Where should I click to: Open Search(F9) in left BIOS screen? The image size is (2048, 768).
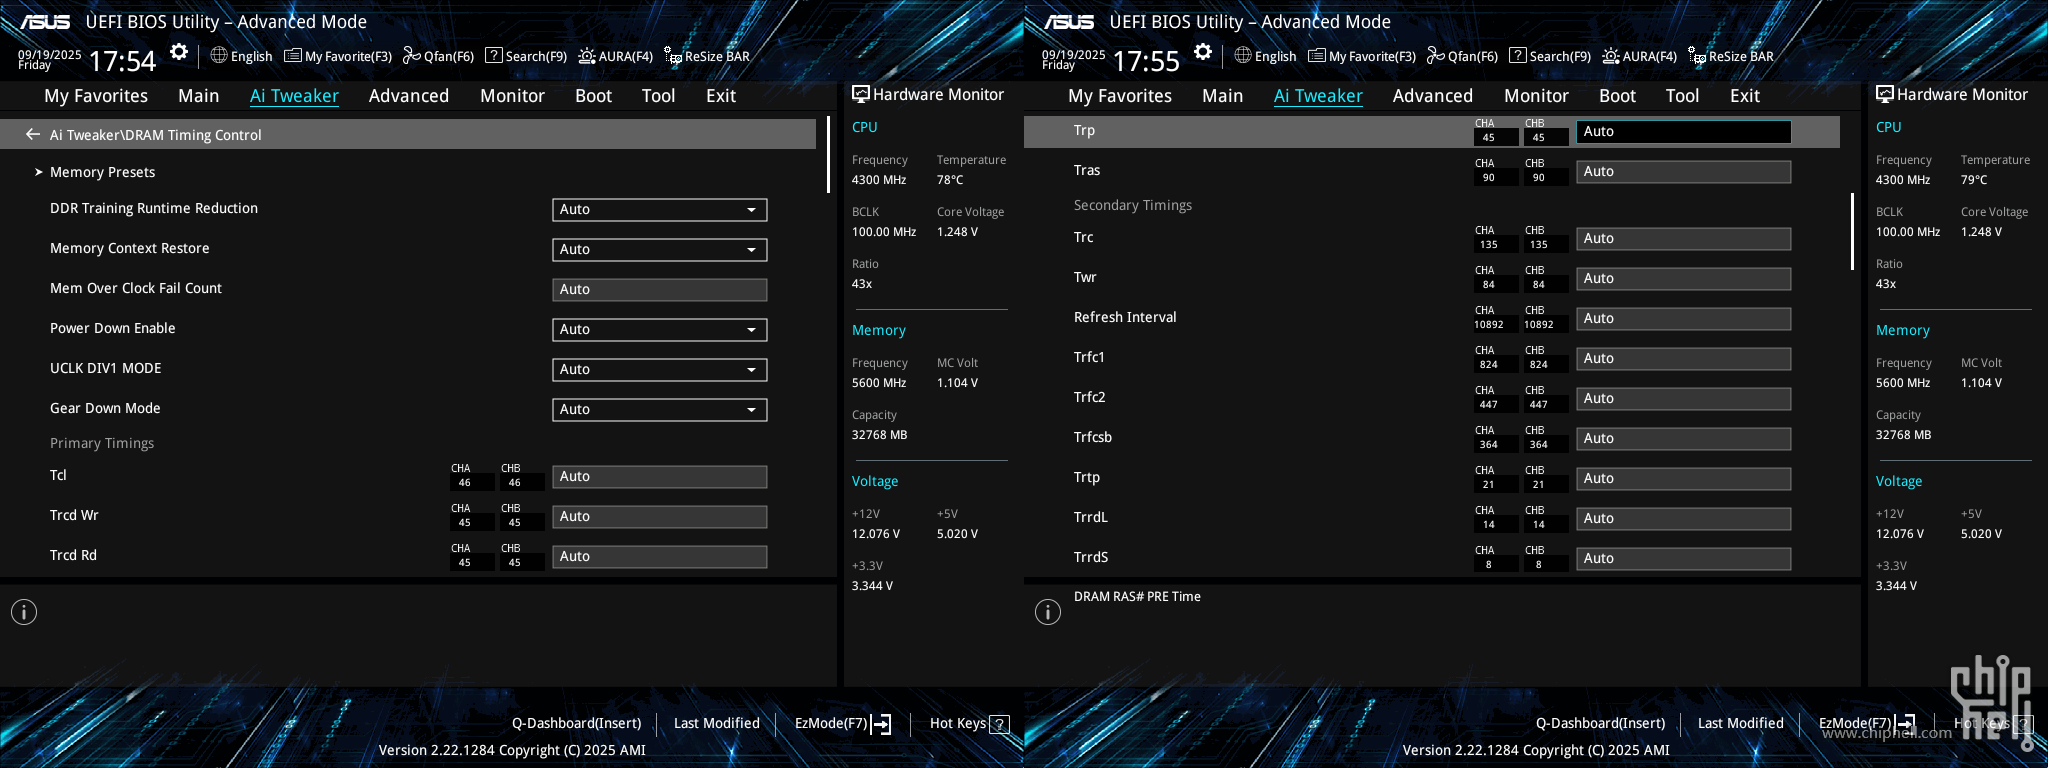click(526, 56)
